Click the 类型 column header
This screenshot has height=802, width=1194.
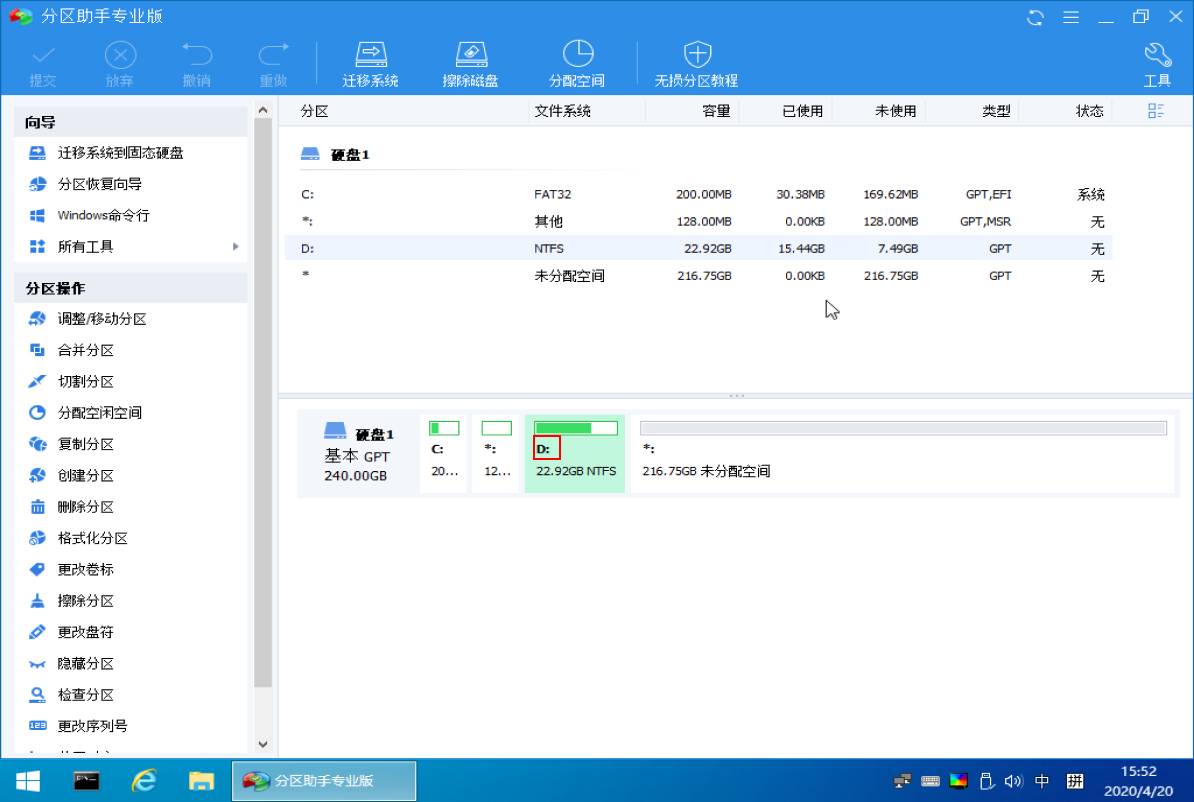(x=996, y=111)
